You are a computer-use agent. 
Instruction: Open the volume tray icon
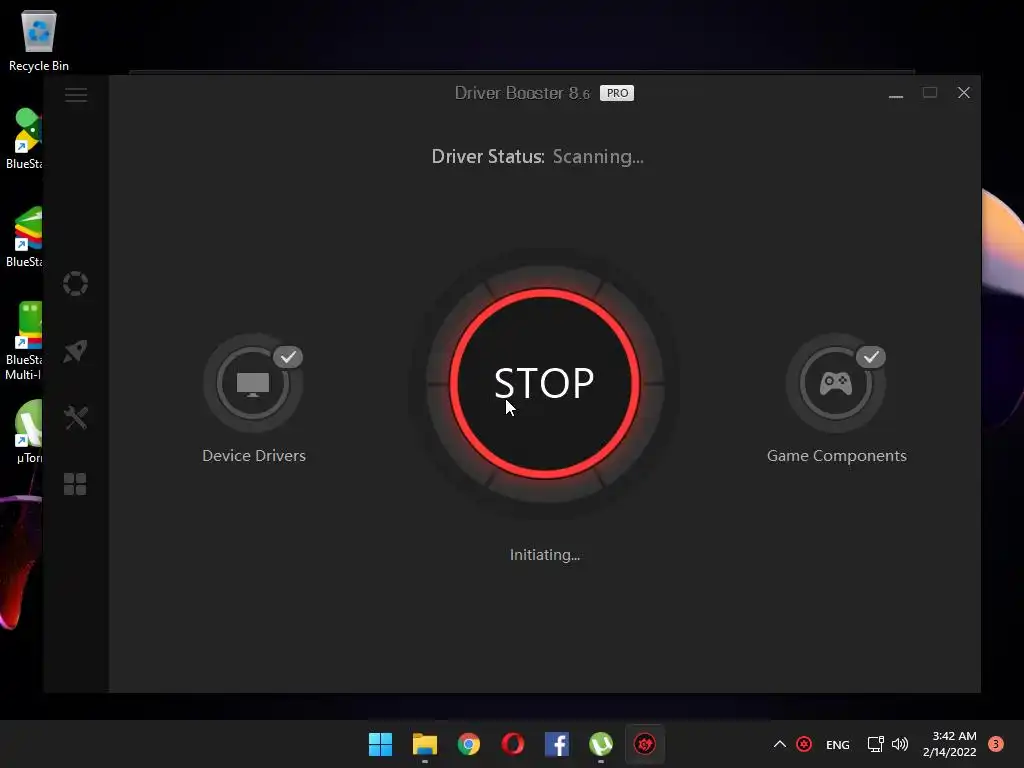(x=900, y=744)
